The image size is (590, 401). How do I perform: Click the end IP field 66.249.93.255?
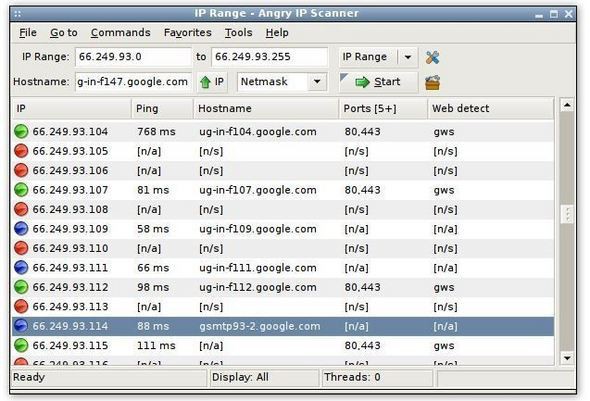coord(269,57)
